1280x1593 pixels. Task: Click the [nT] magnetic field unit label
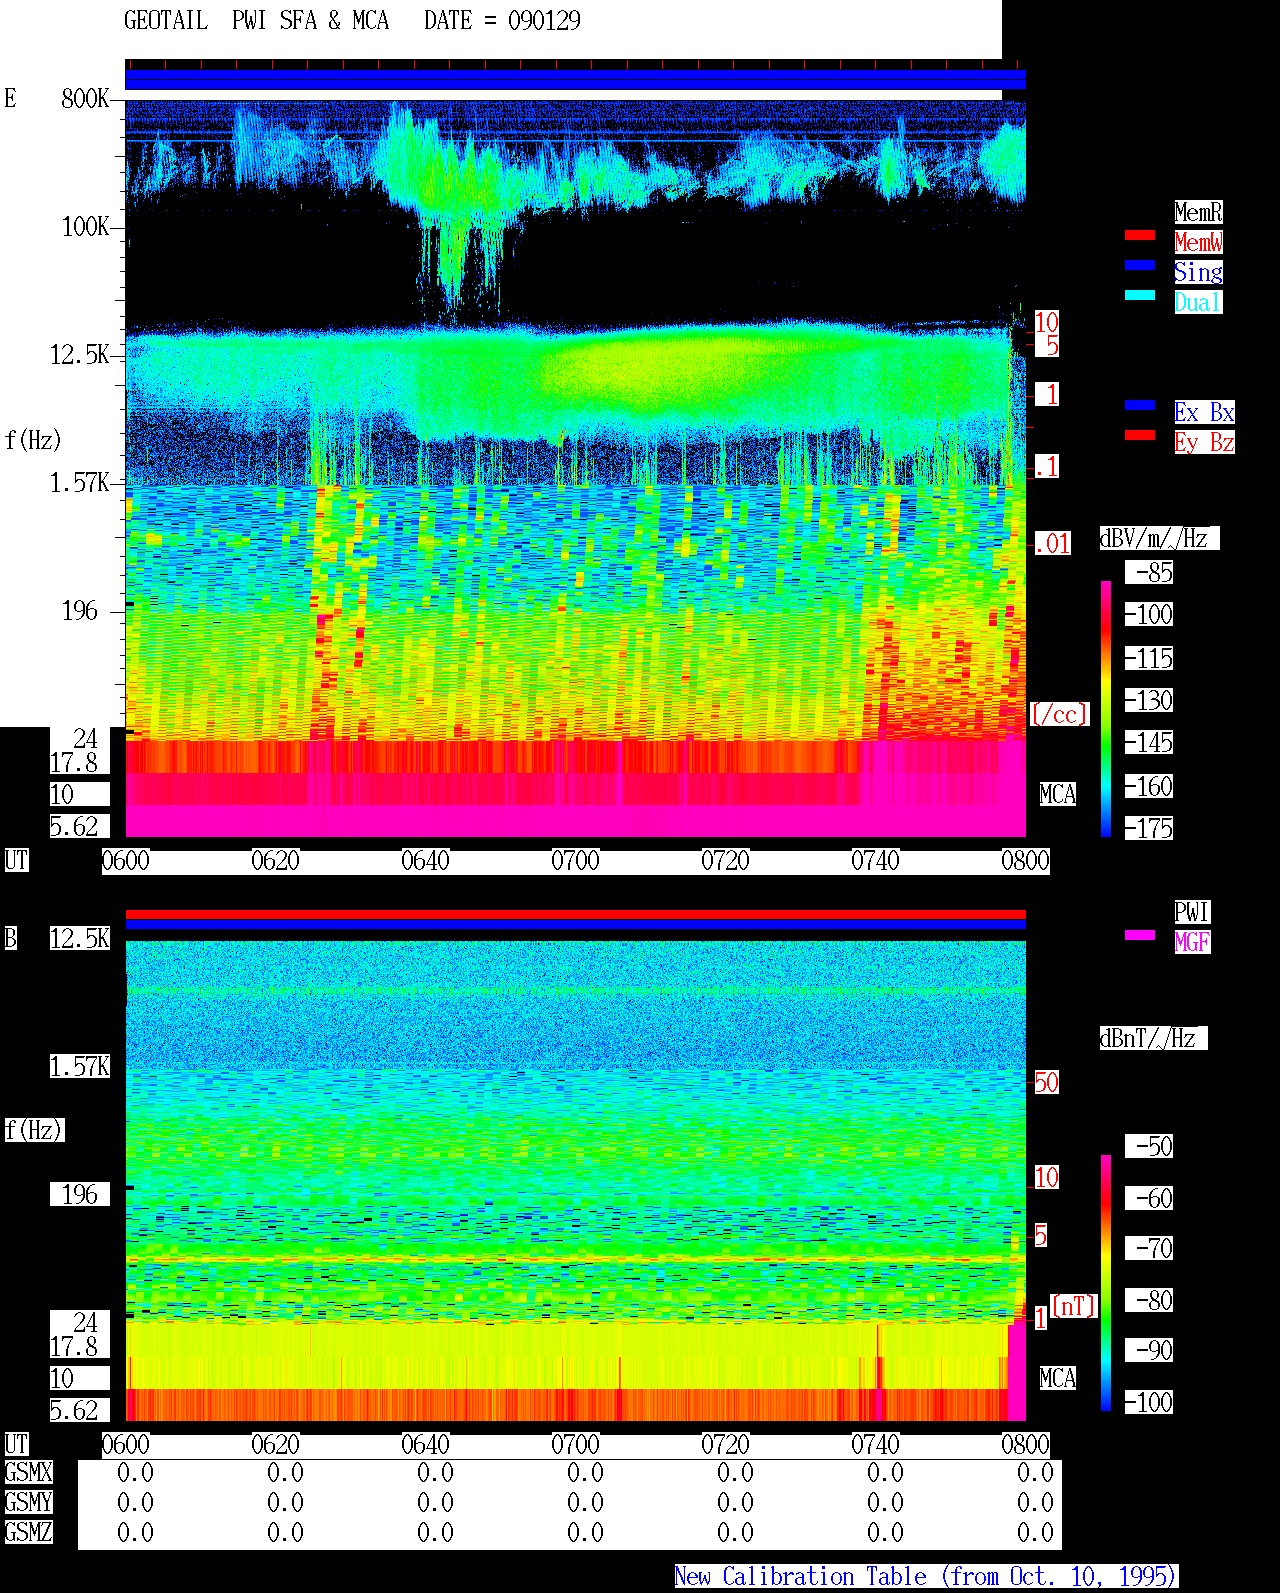[x=1074, y=1306]
